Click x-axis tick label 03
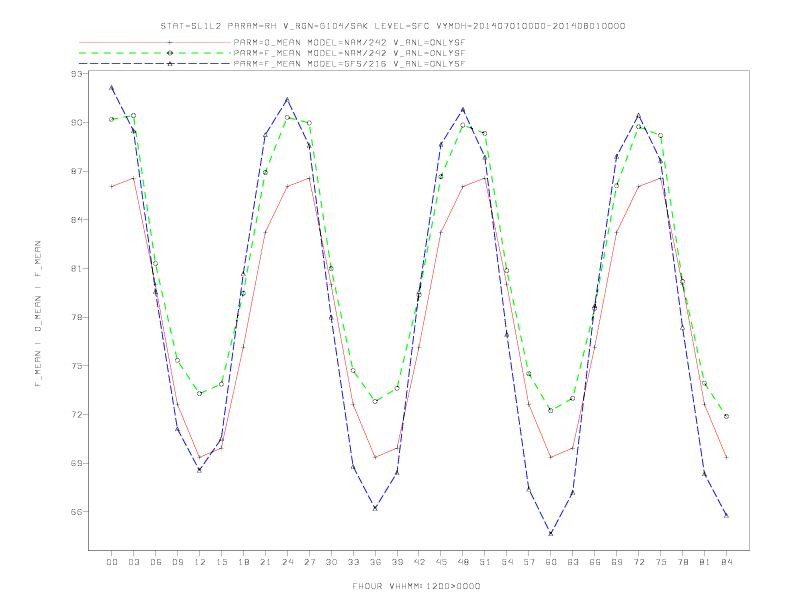This screenshot has height=612, width=792. coord(133,562)
